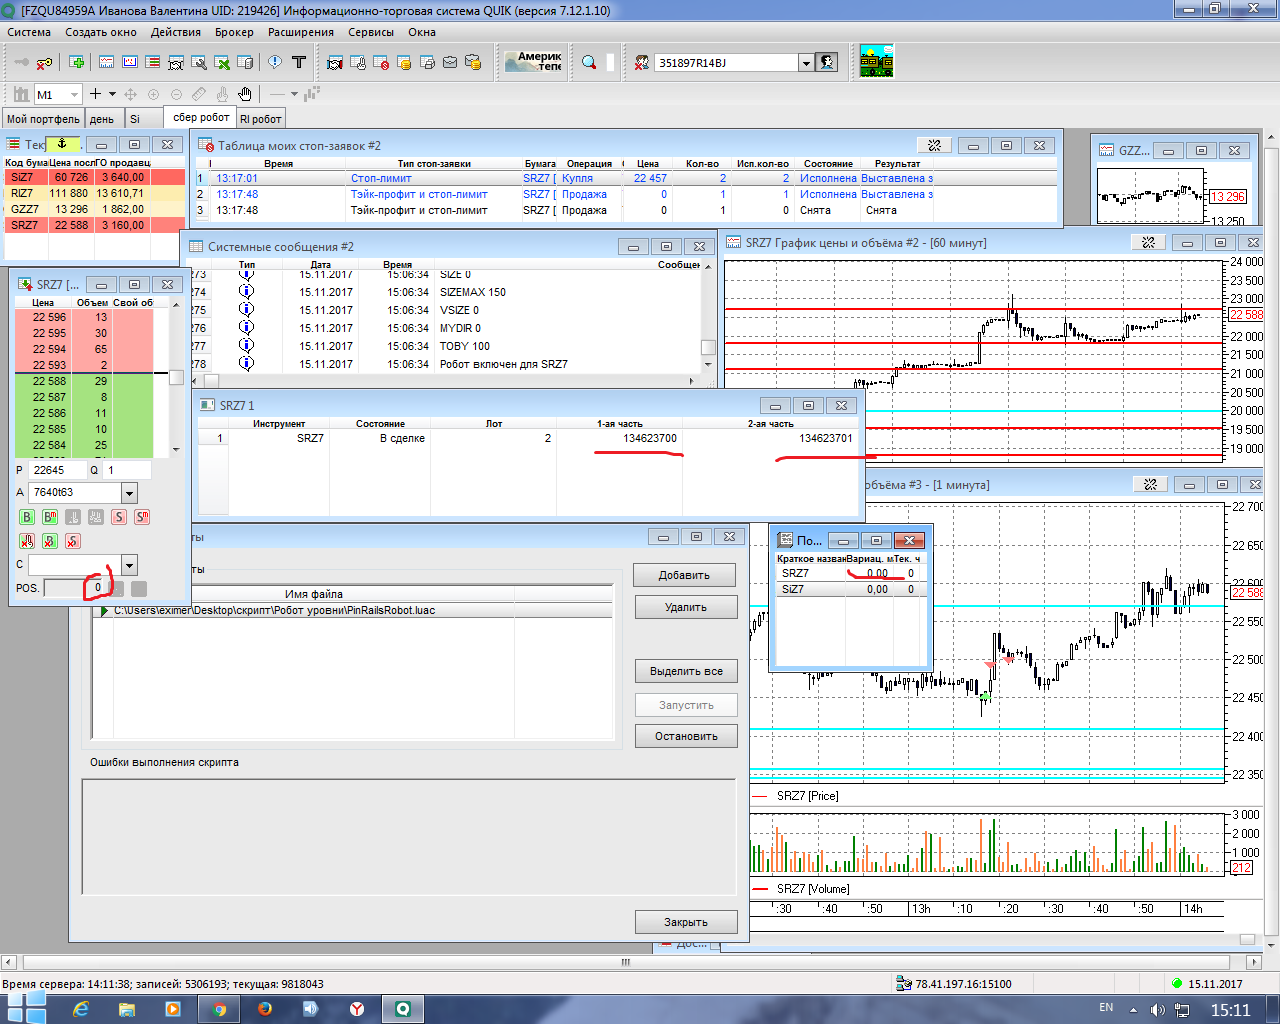The image size is (1280, 1024).
Task: Open the M1 timeframe dropdown
Action: (x=74, y=95)
